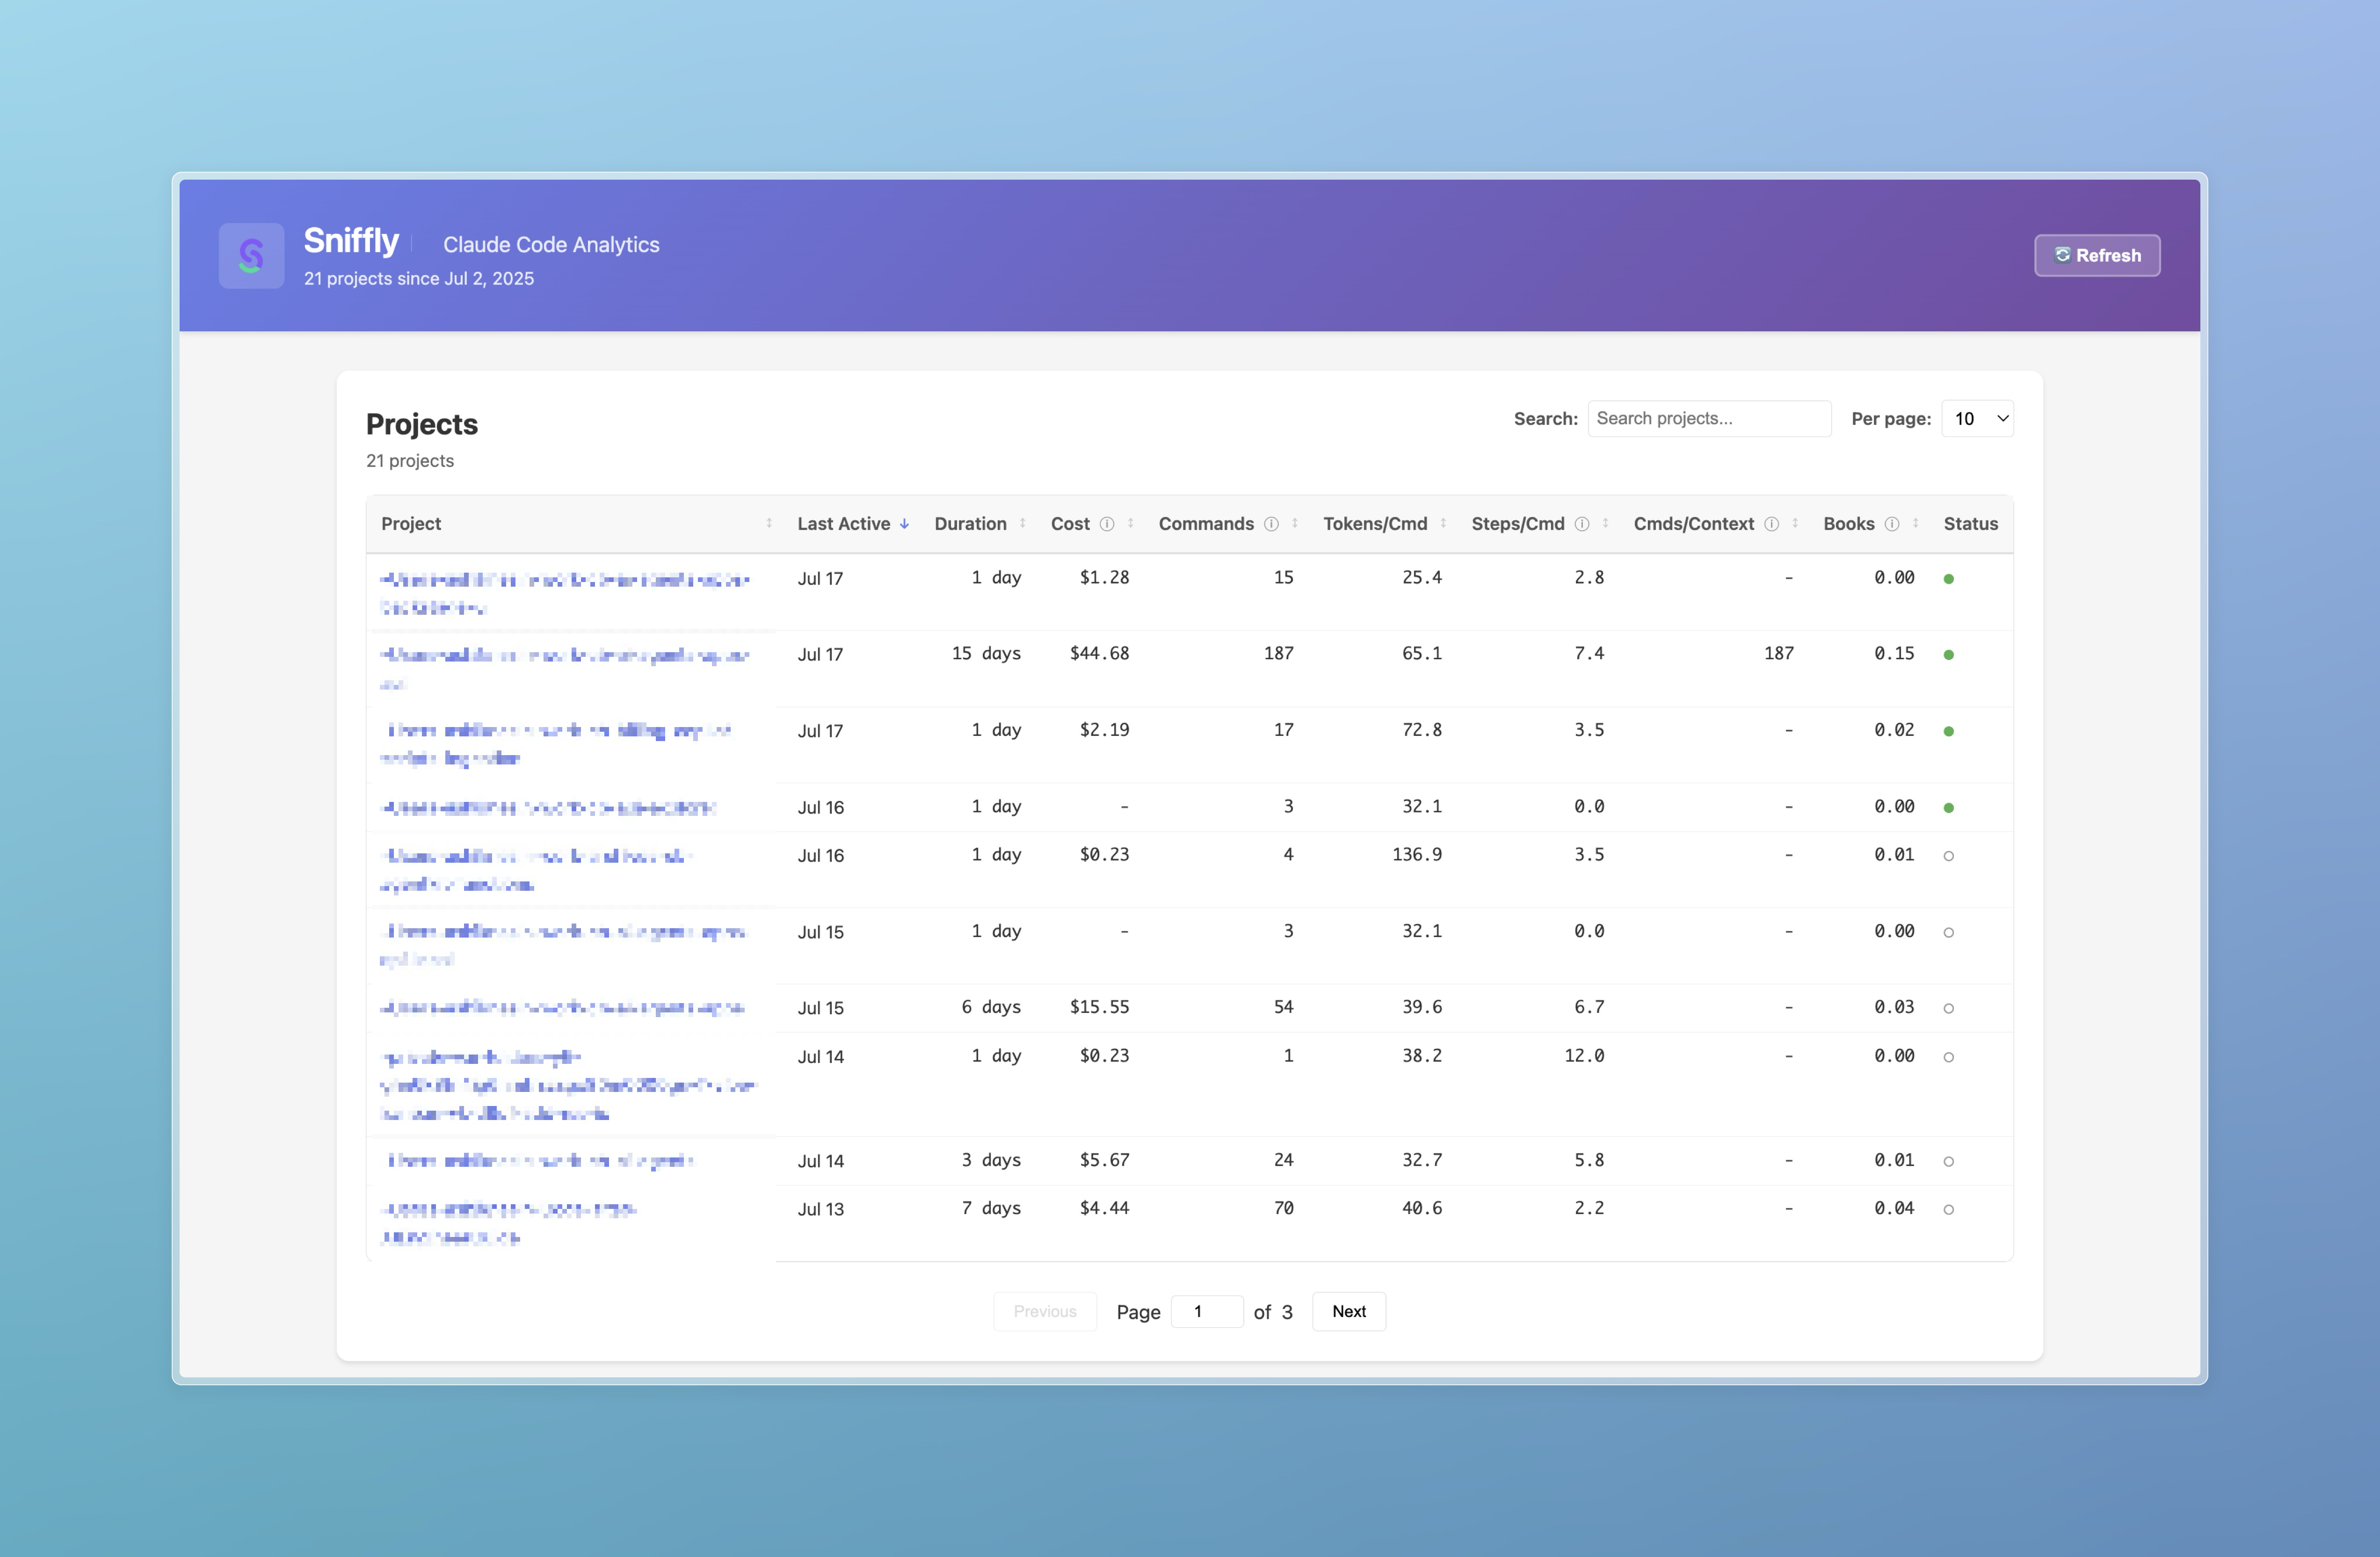
Task: Click Last Active descending sort arrow
Action: pos(904,524)
